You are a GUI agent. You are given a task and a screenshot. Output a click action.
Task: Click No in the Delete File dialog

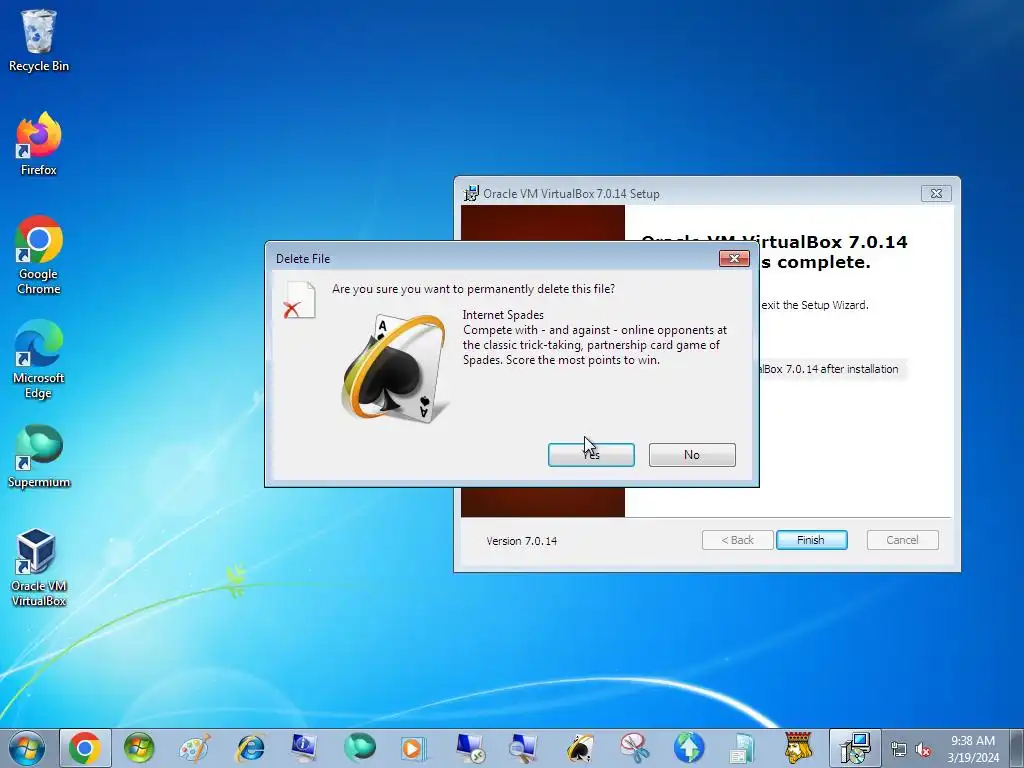click(692, 455)
